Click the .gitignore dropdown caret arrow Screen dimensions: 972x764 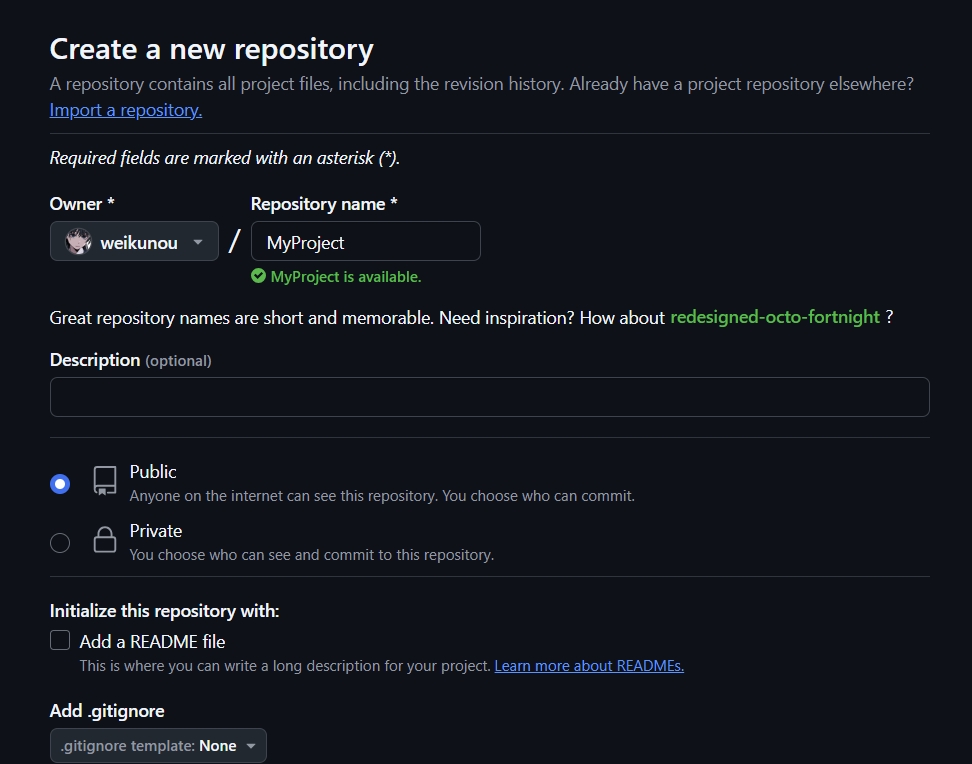coord(251,746)
